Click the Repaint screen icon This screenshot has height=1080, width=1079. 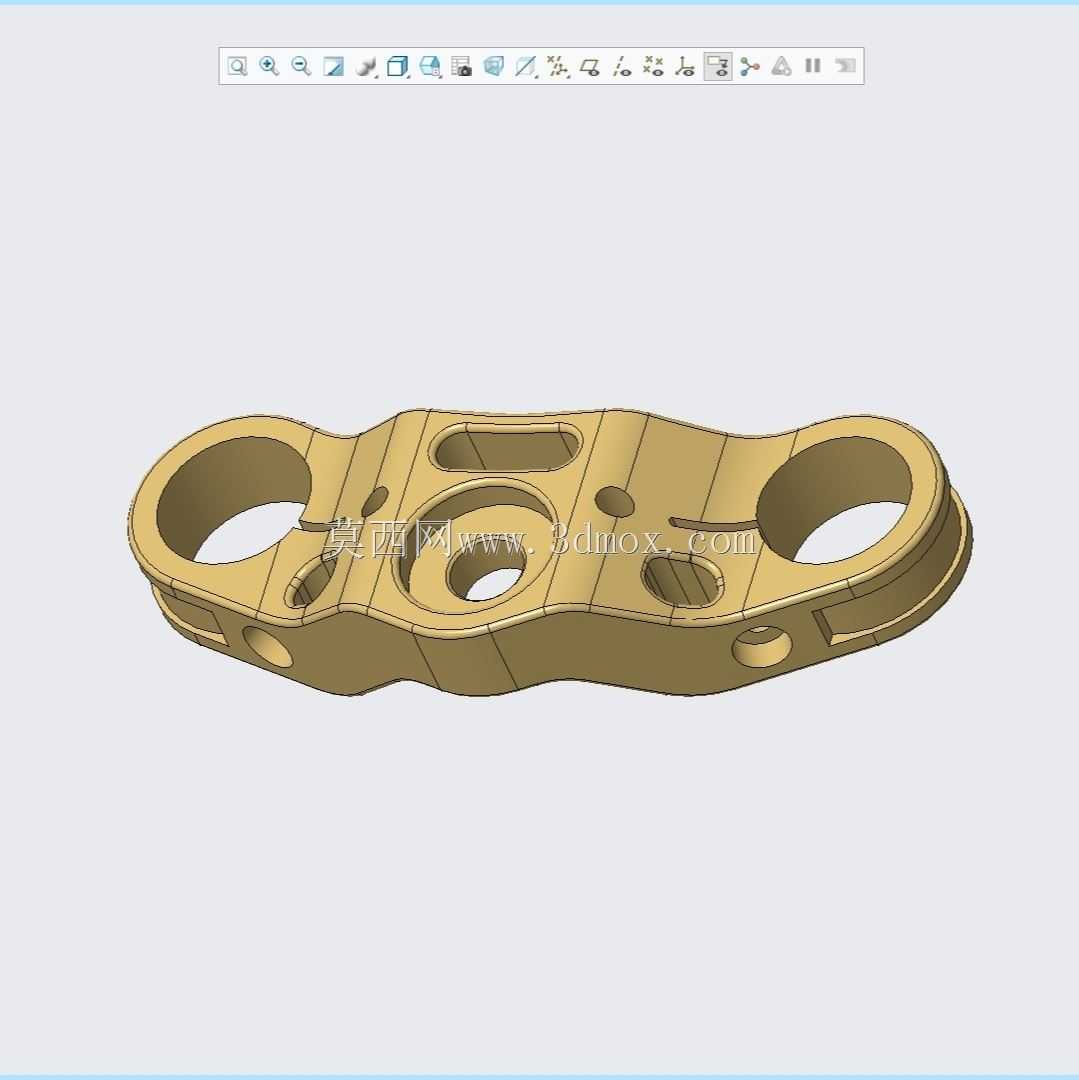coord(333,66)
